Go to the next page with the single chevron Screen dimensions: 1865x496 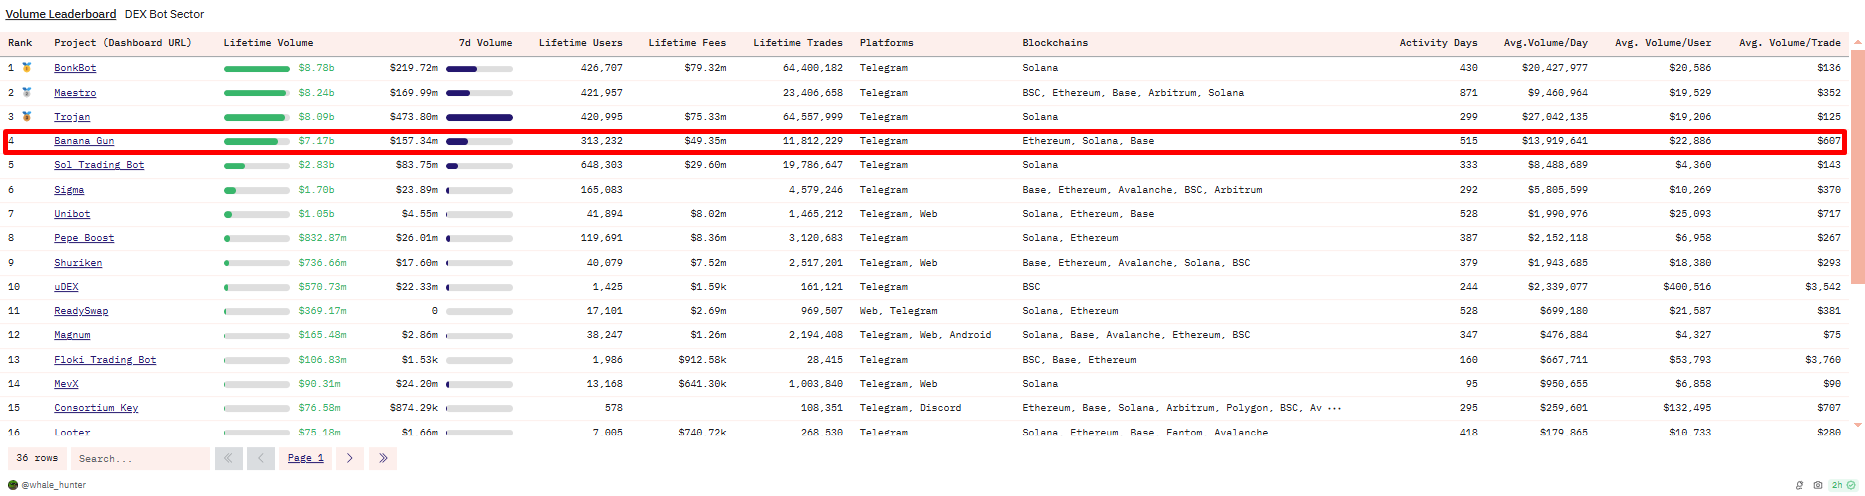(349, 458)
